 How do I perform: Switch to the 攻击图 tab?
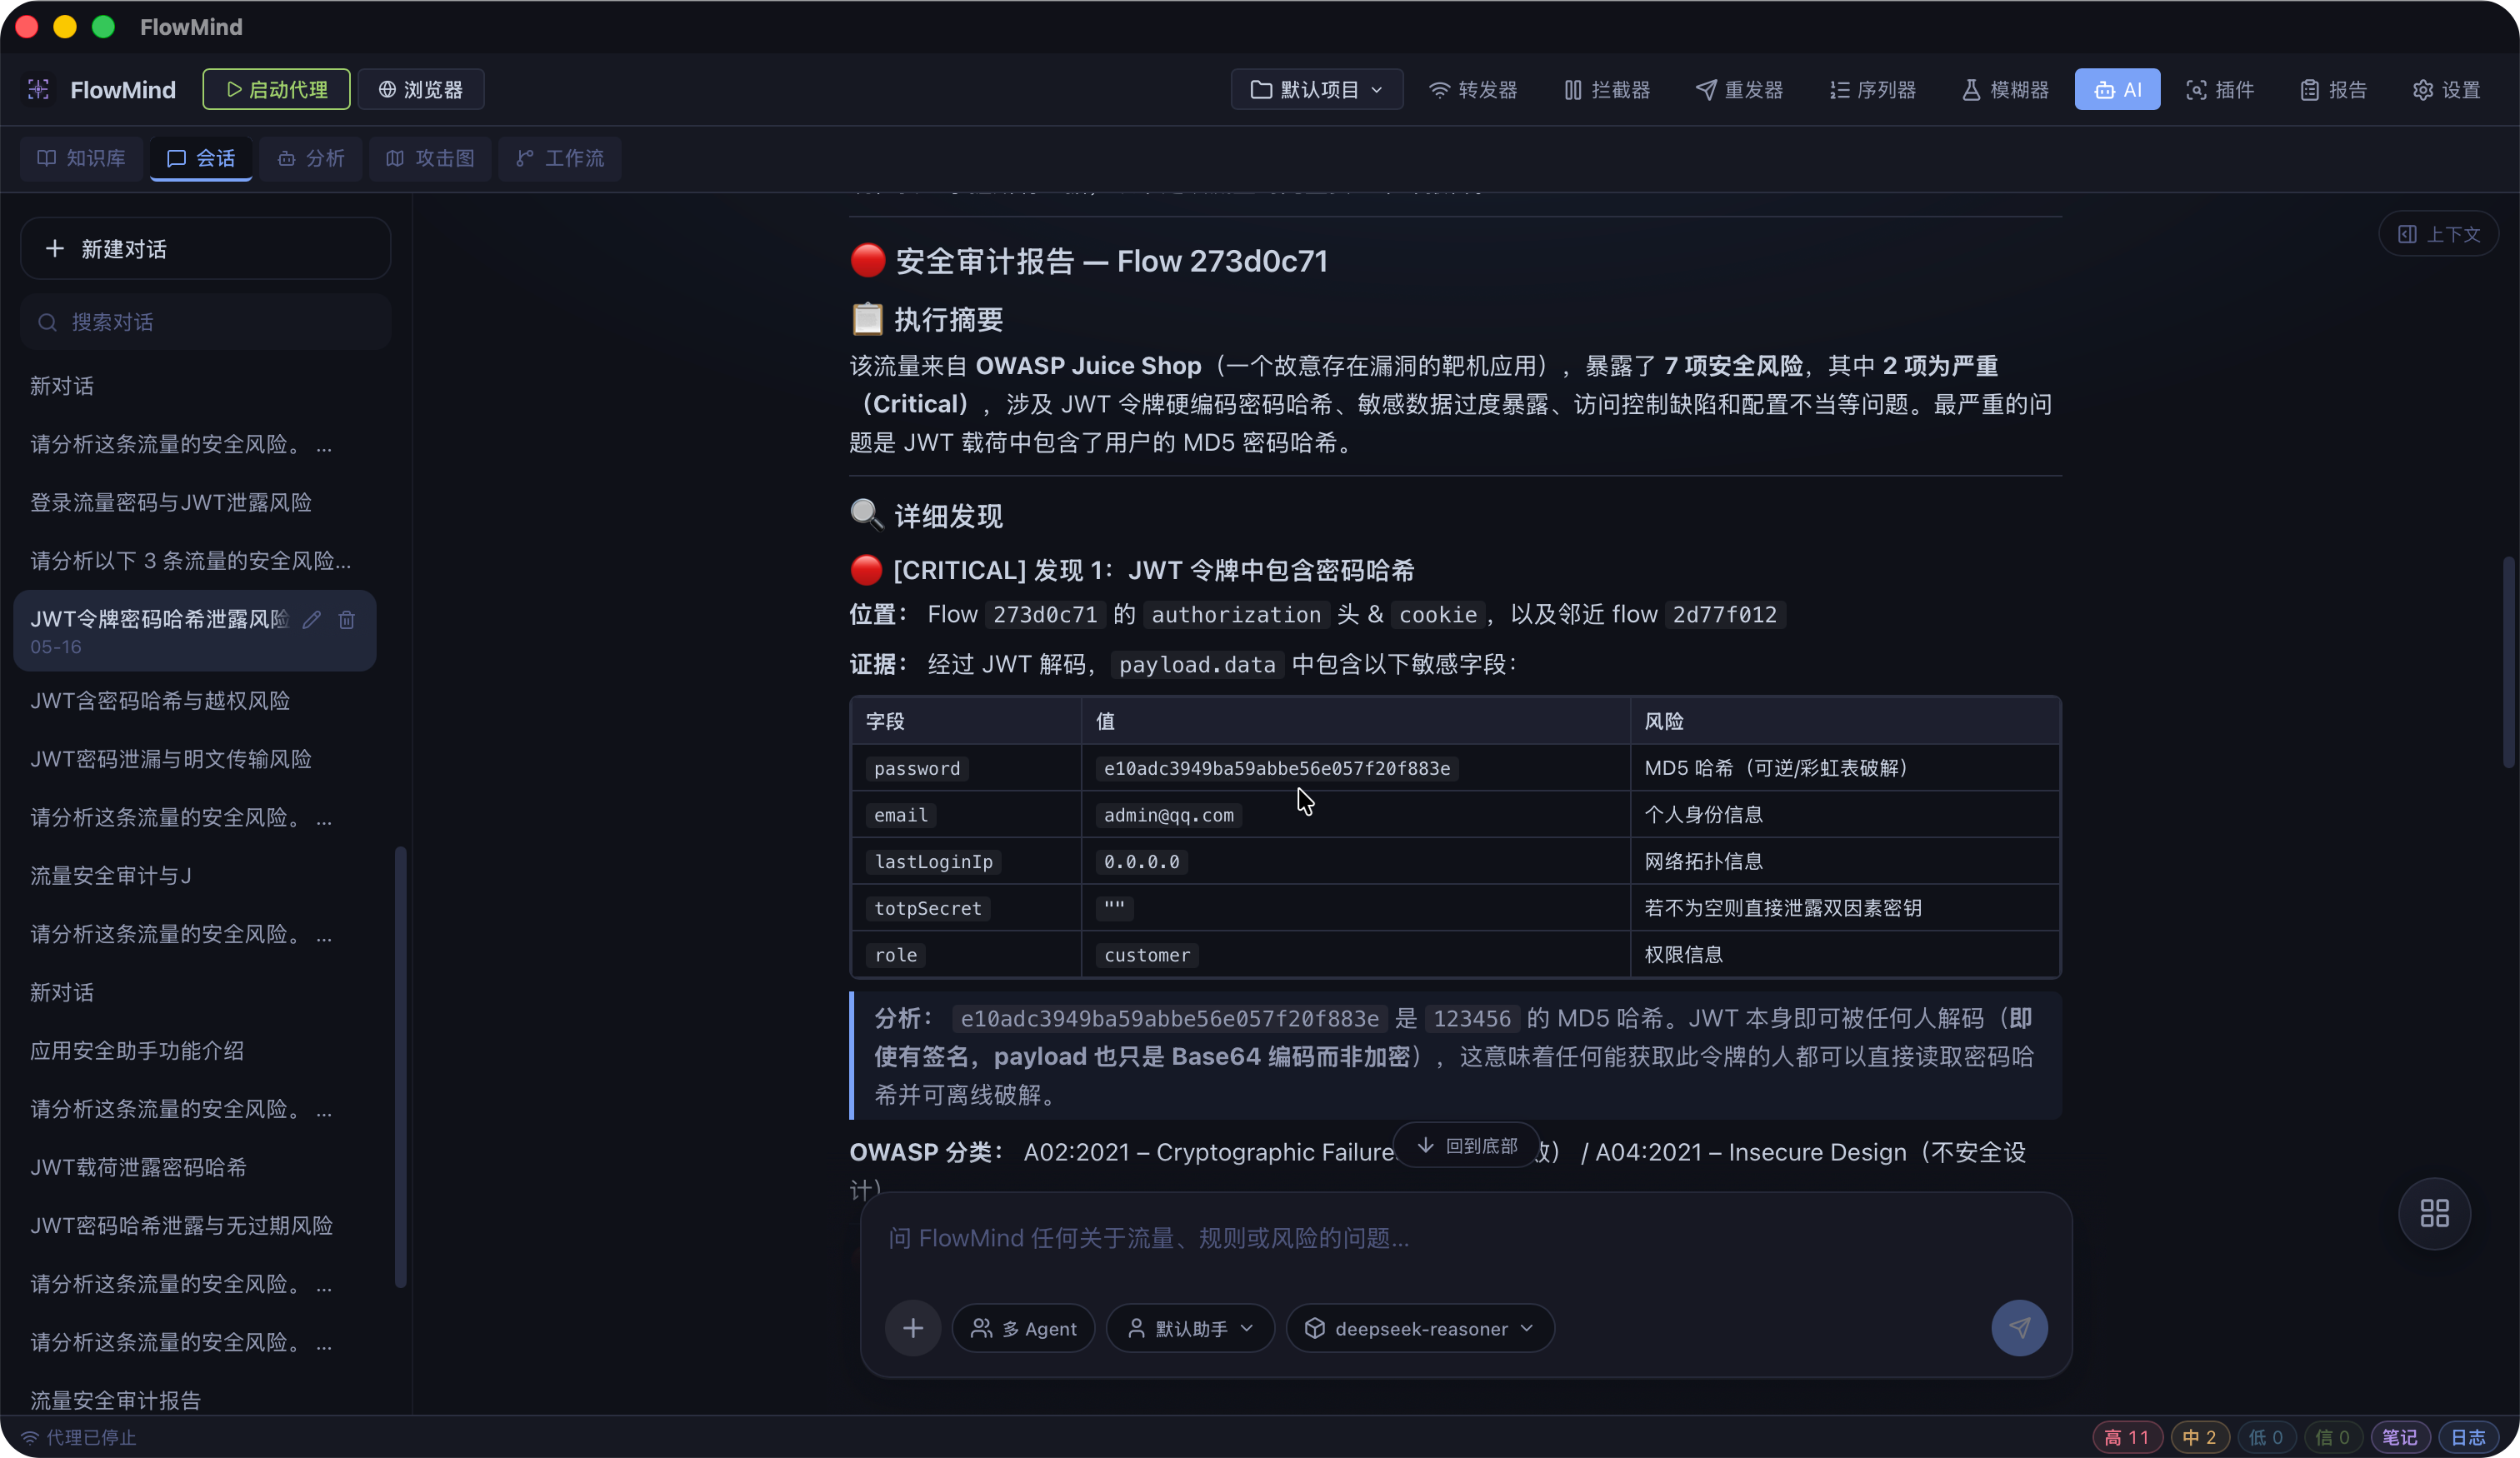tap(430, 158)
